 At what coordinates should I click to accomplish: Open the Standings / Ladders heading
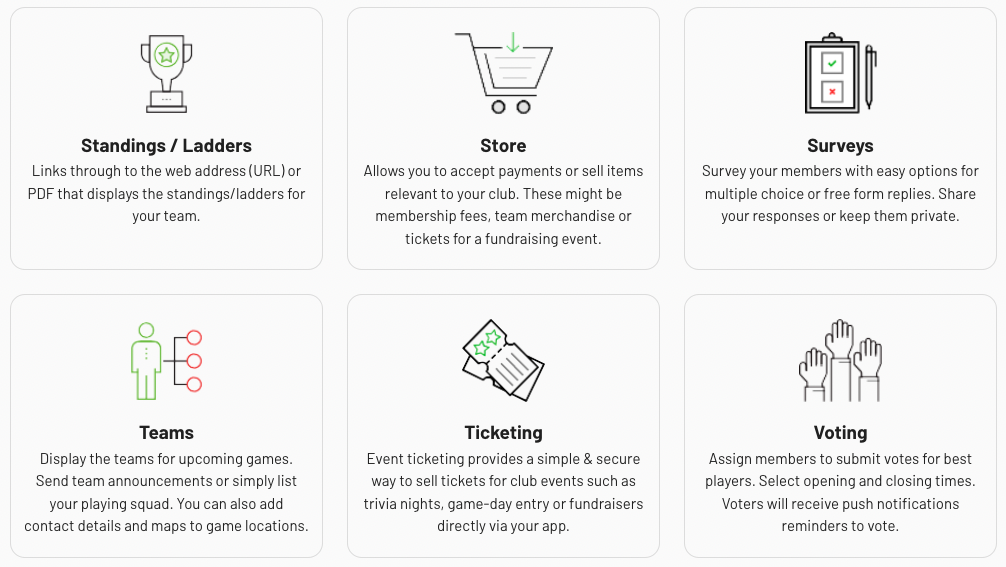point(166,146)
